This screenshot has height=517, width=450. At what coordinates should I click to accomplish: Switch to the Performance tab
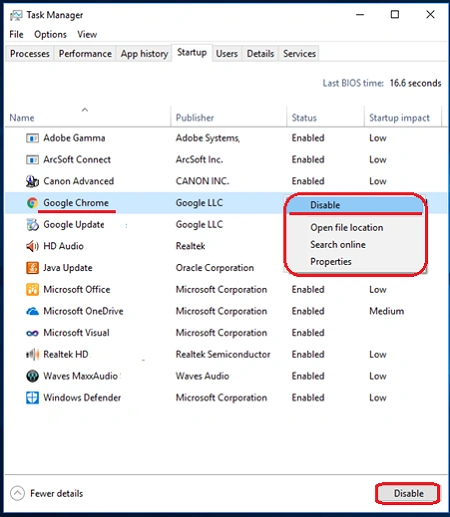(x=85, y=54)
